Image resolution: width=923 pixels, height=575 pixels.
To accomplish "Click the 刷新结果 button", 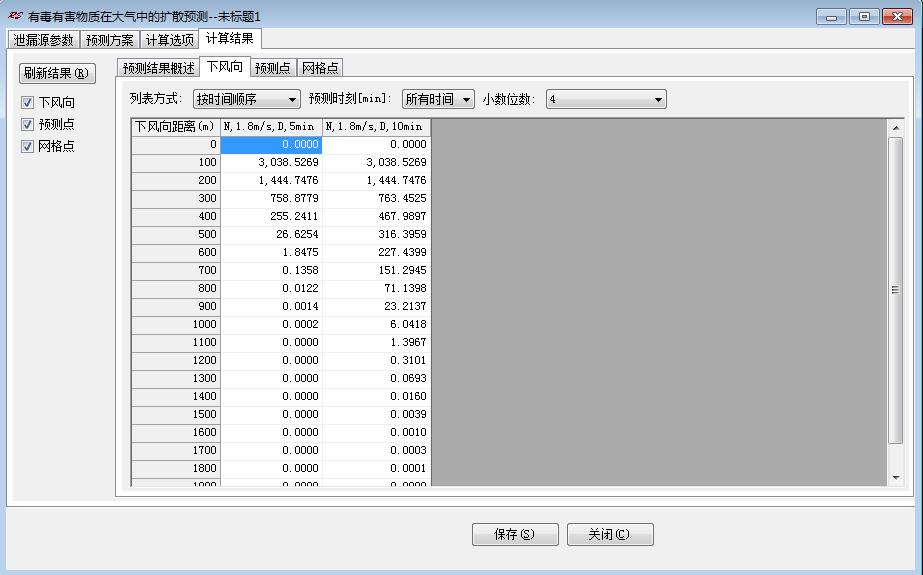I will [57, 74].
